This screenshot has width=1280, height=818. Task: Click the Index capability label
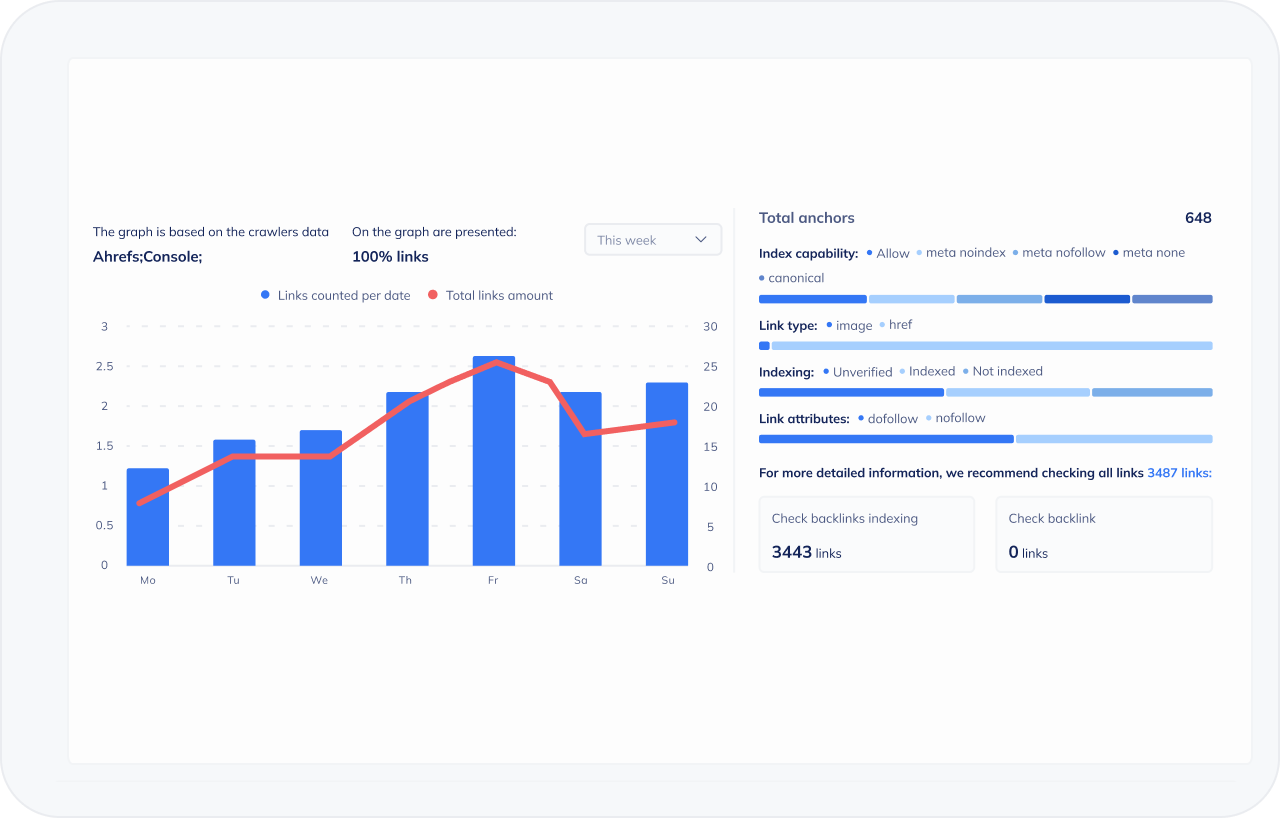click(x=808, y=253)
